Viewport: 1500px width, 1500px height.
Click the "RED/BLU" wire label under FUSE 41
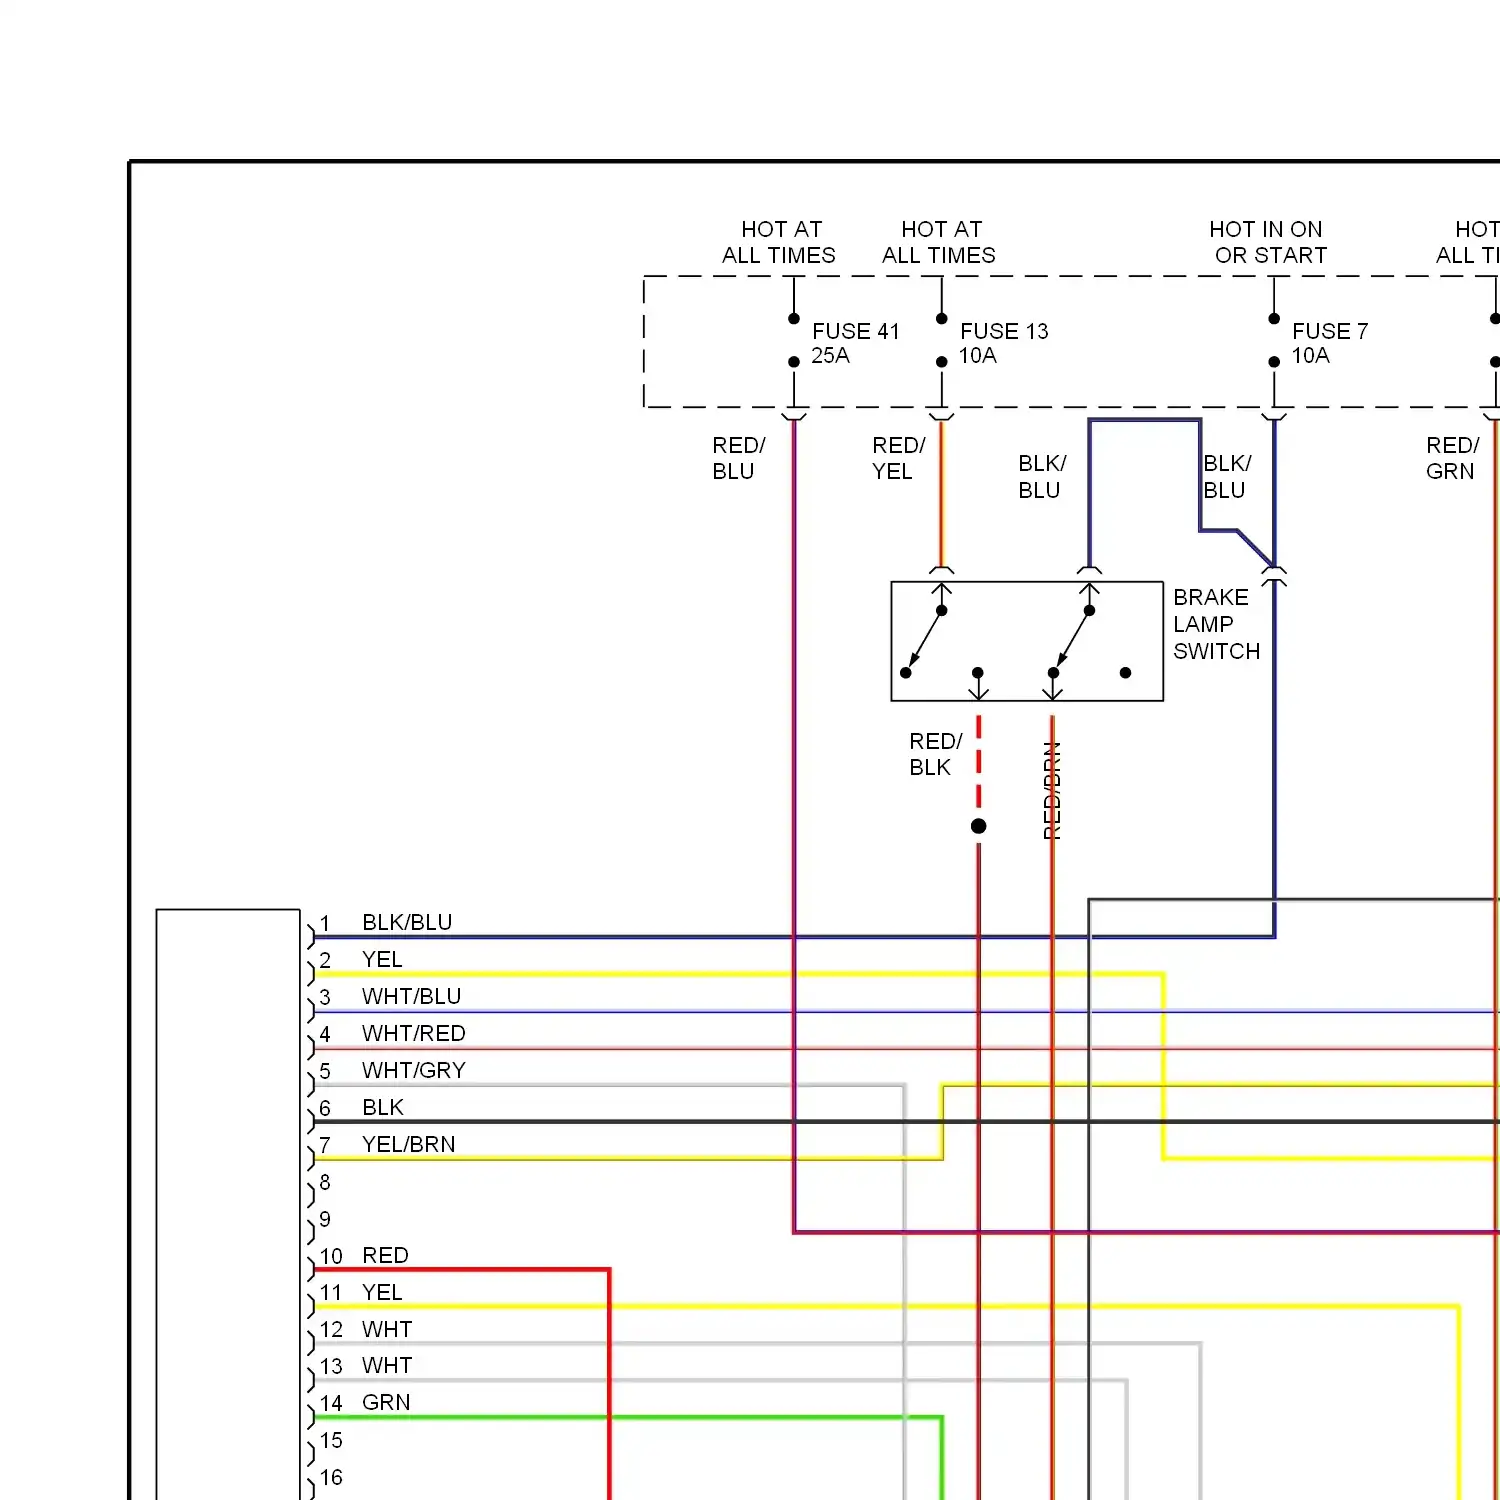(x=738, y=458)
